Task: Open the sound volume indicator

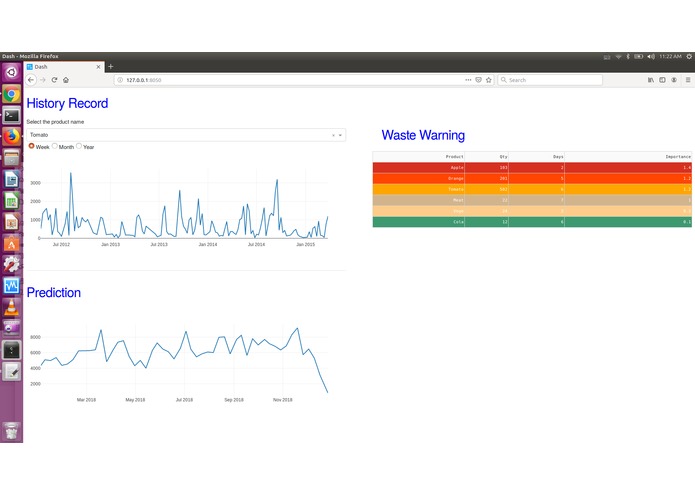Action: coord(651,57)
